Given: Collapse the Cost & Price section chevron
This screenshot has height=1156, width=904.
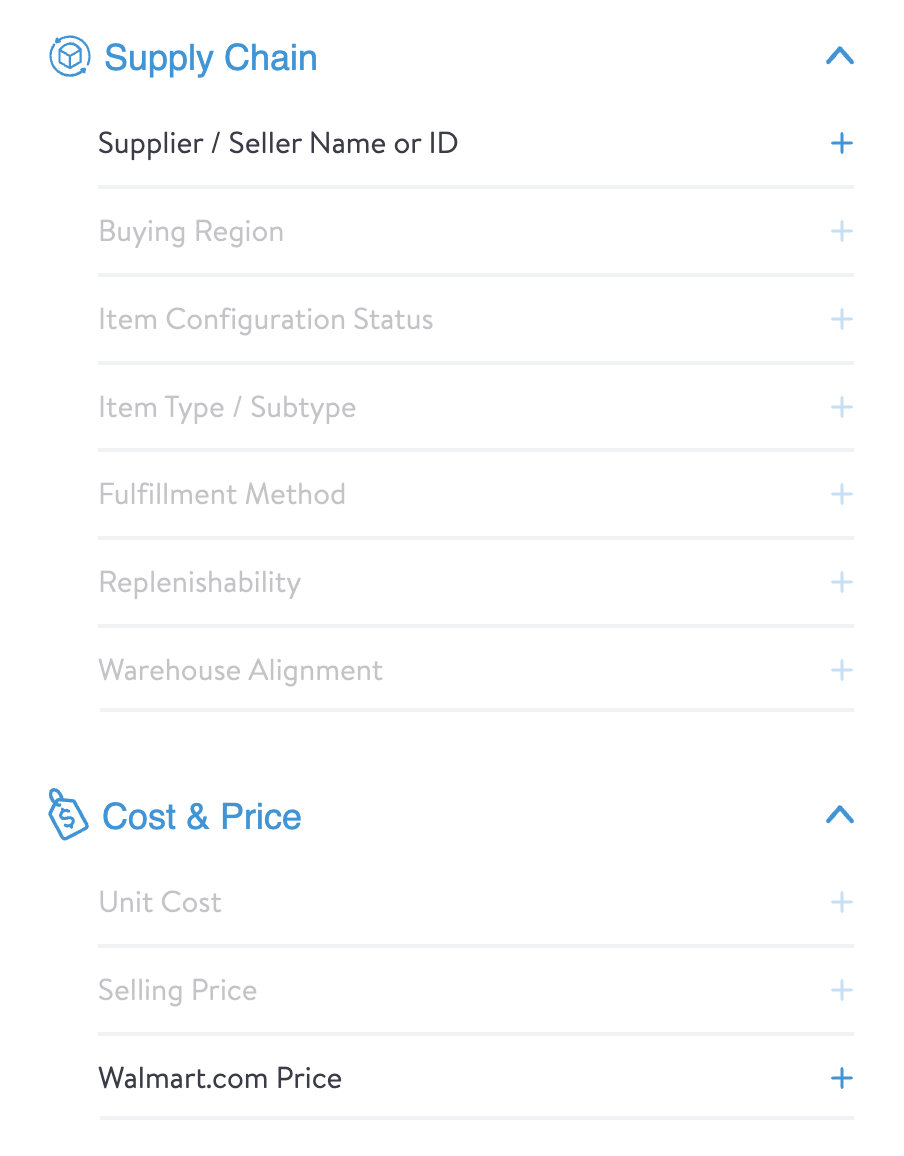Looking at the screenshot, I should click(x=840, y=815).
